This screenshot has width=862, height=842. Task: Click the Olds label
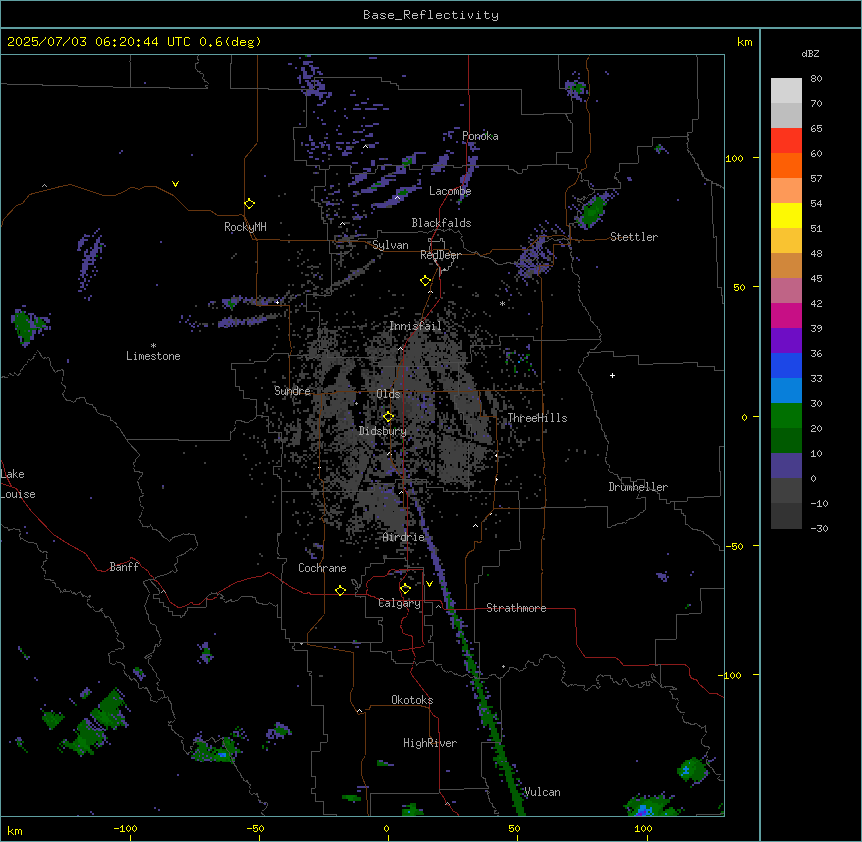point(388,394)
